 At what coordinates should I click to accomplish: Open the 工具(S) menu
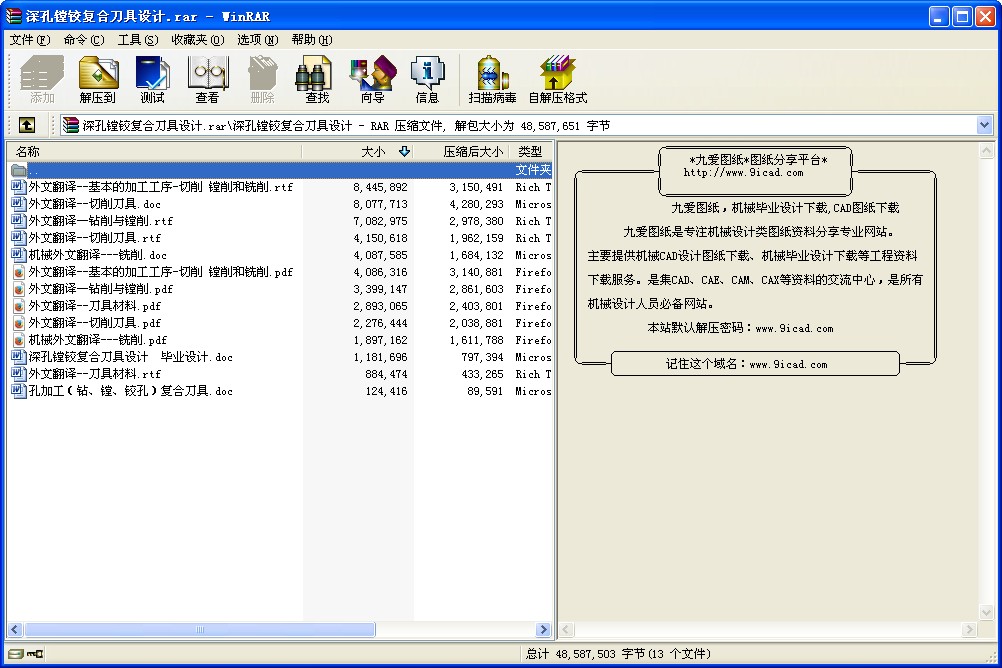click(x=137, y=40)
